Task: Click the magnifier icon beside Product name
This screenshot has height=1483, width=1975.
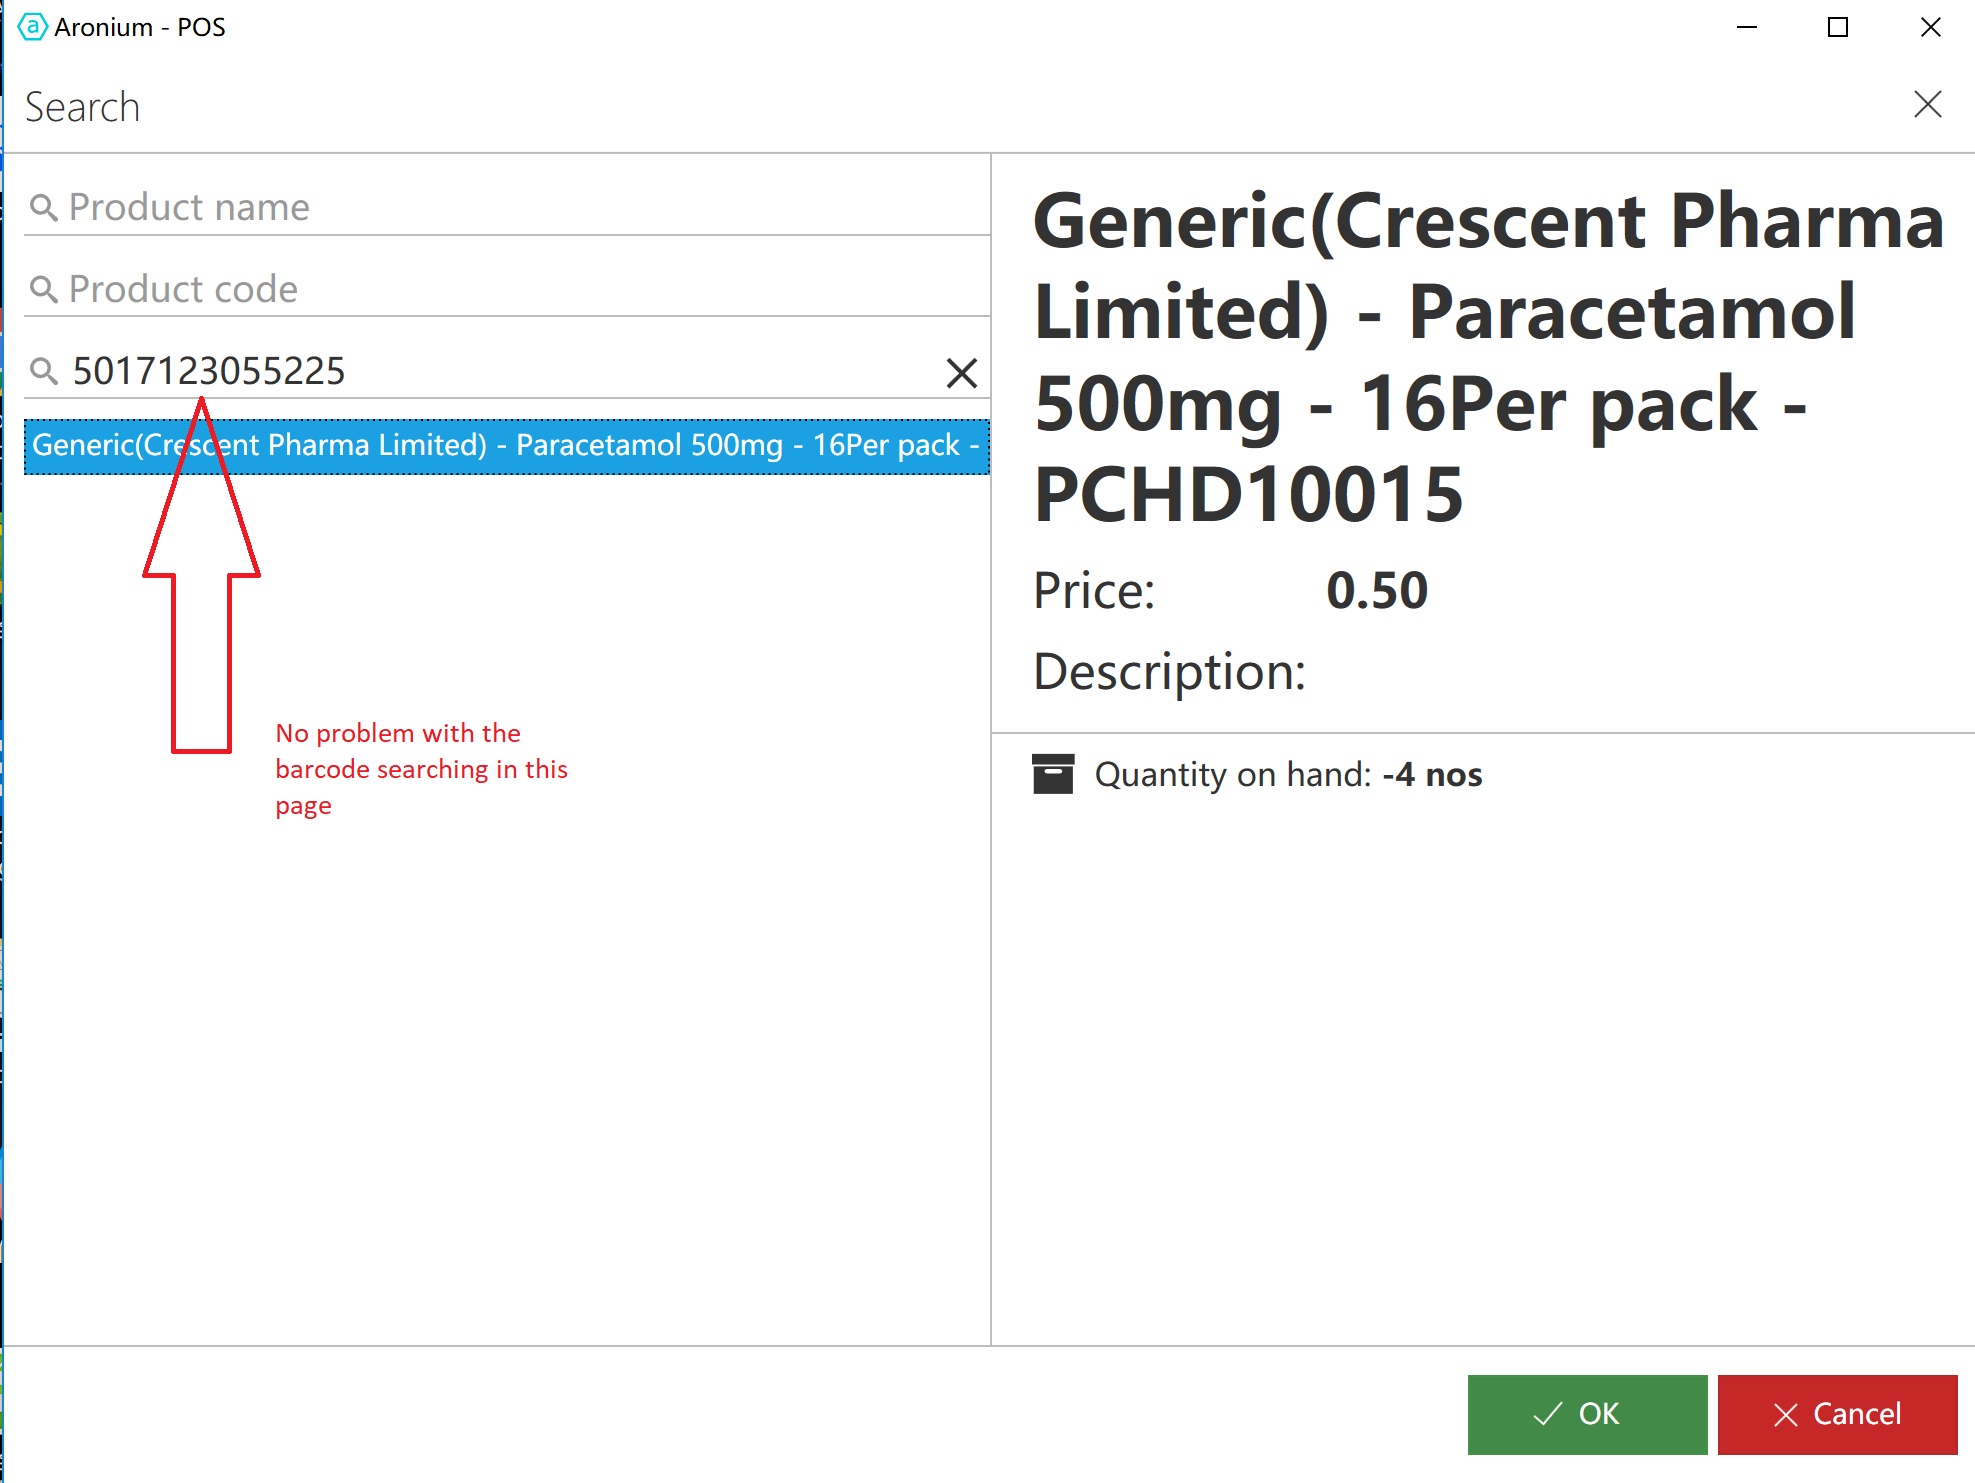Action: point(43,208)
